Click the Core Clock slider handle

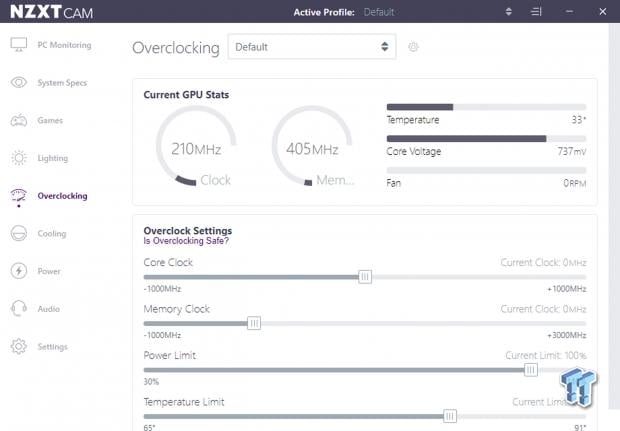coord(365,277)
